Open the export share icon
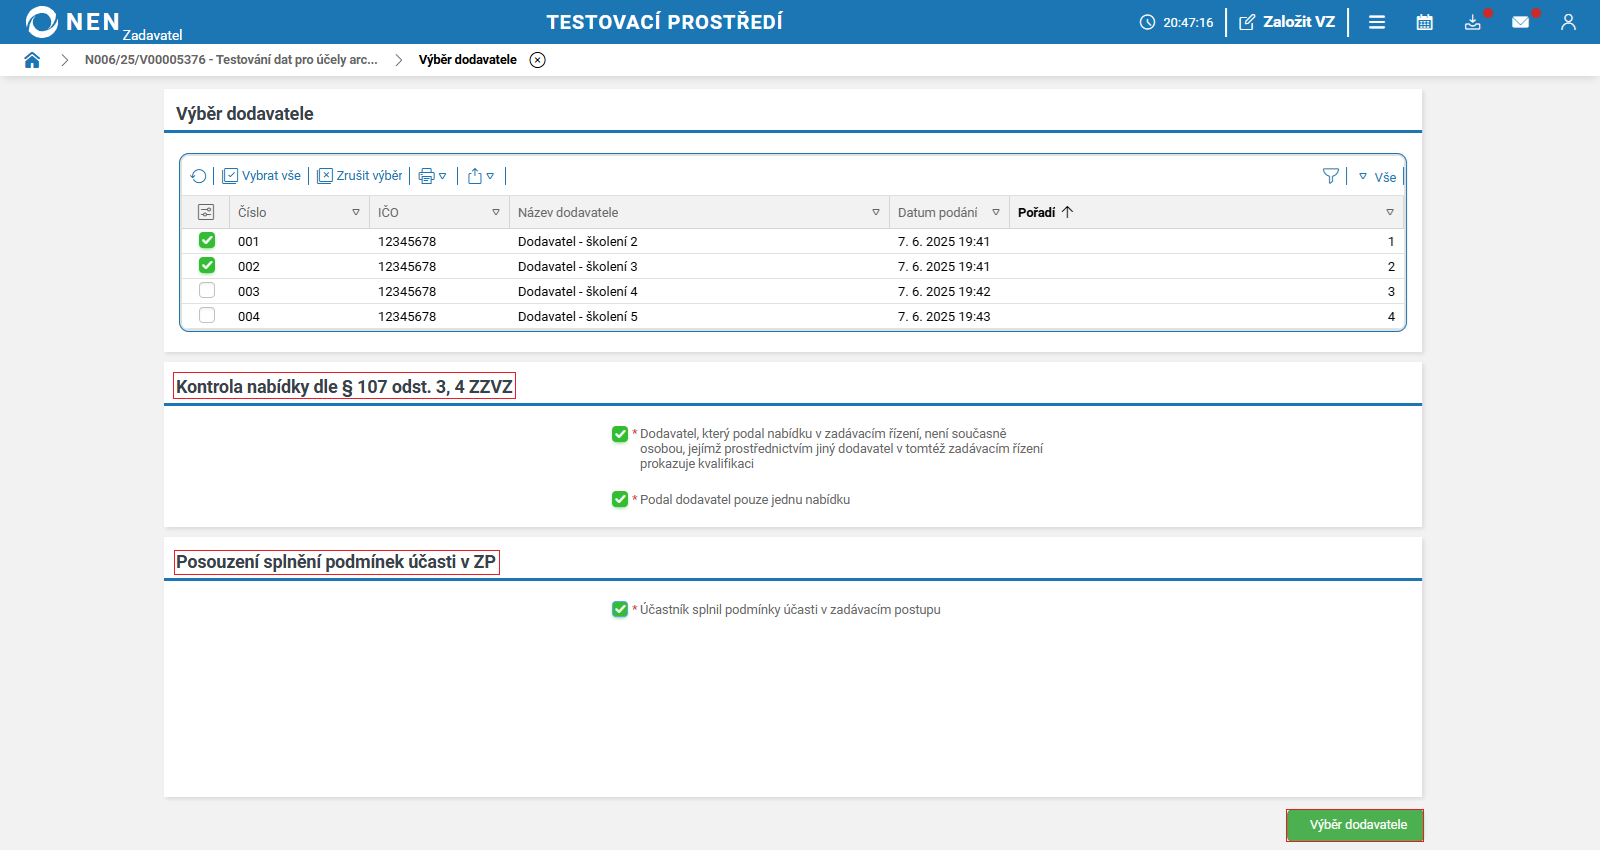The image size is (1600, 850). click(480, 176)
